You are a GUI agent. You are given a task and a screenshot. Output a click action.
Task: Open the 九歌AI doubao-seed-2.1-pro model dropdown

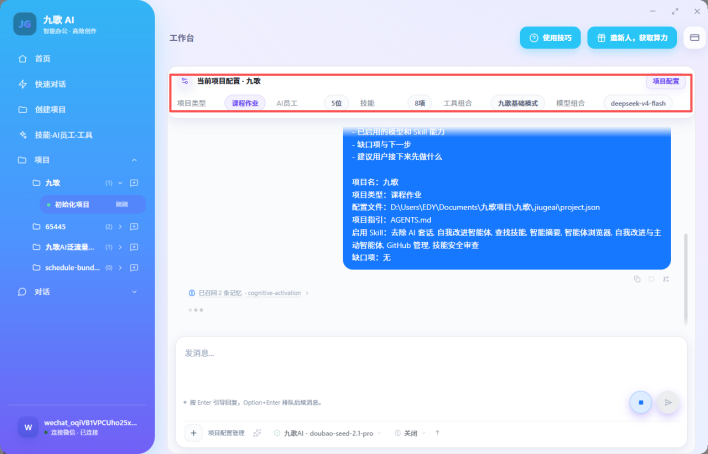tap(328, 433)
